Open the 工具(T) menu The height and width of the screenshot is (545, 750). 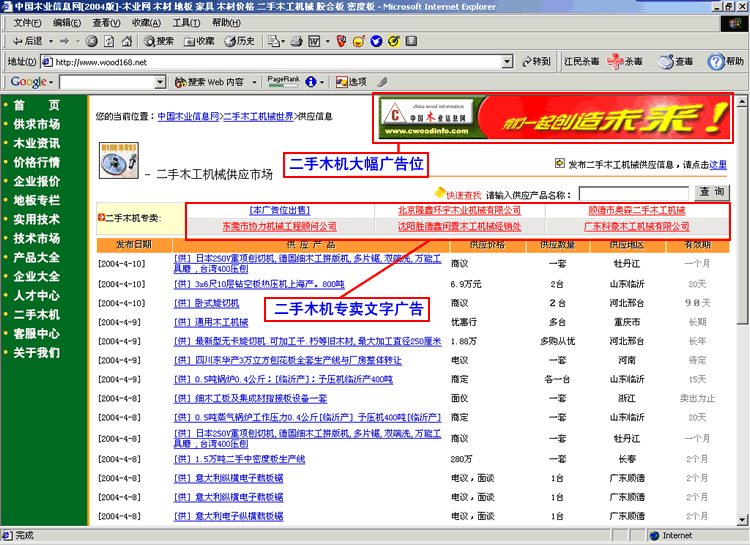pos(185,22)
